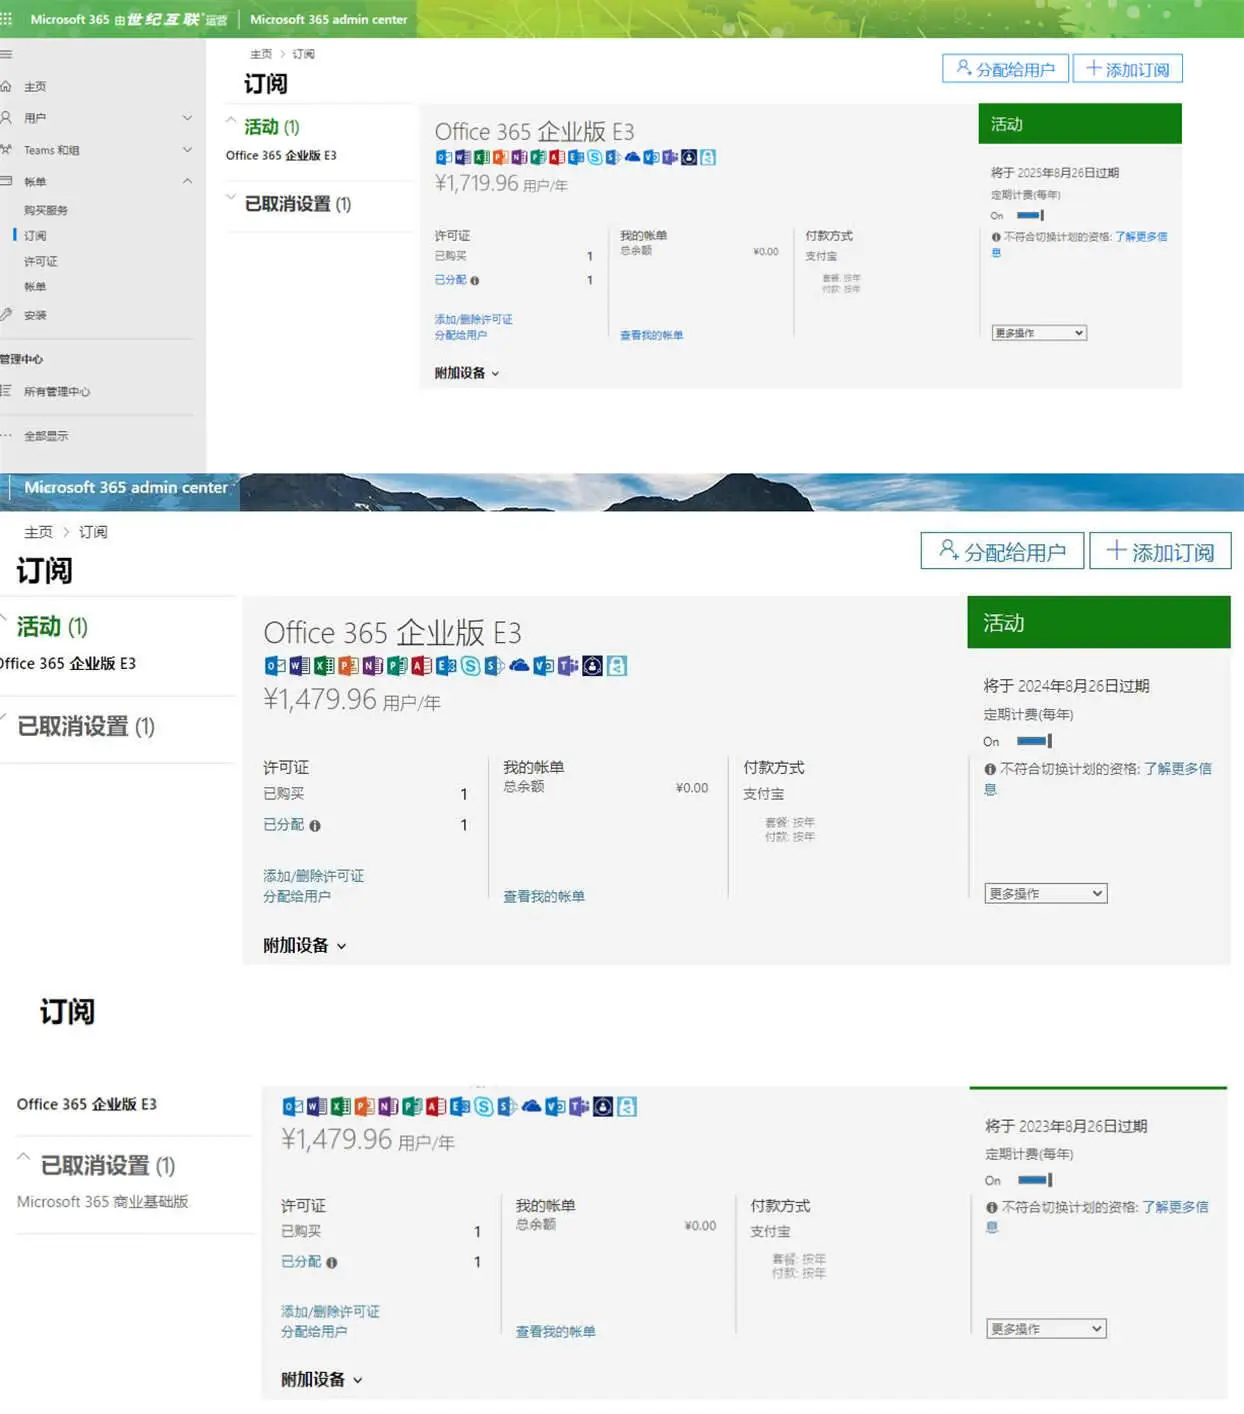Collapse the 帐单 sidebar chevron
This screenshot has width=1244, height=1414.
tap(187, 181)
